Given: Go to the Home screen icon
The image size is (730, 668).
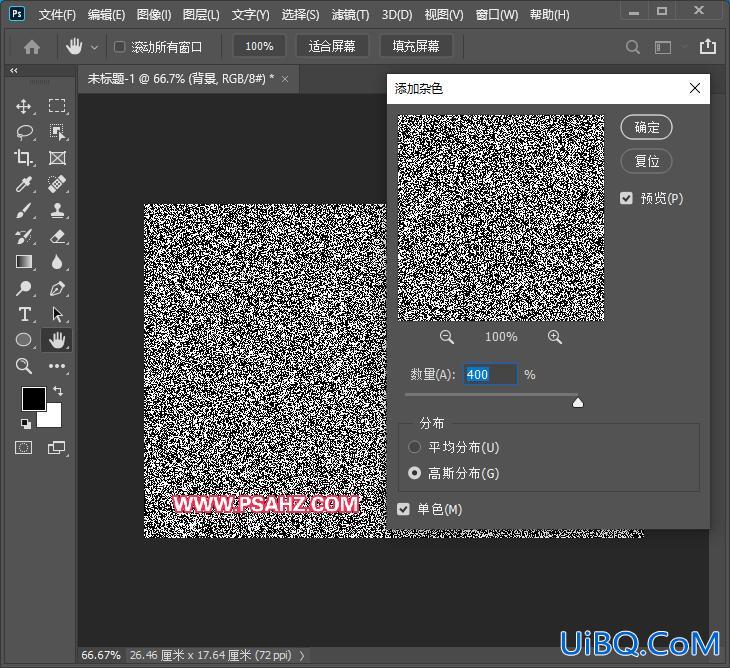Looking at the screenshot, I should click(x=32, y=47).
